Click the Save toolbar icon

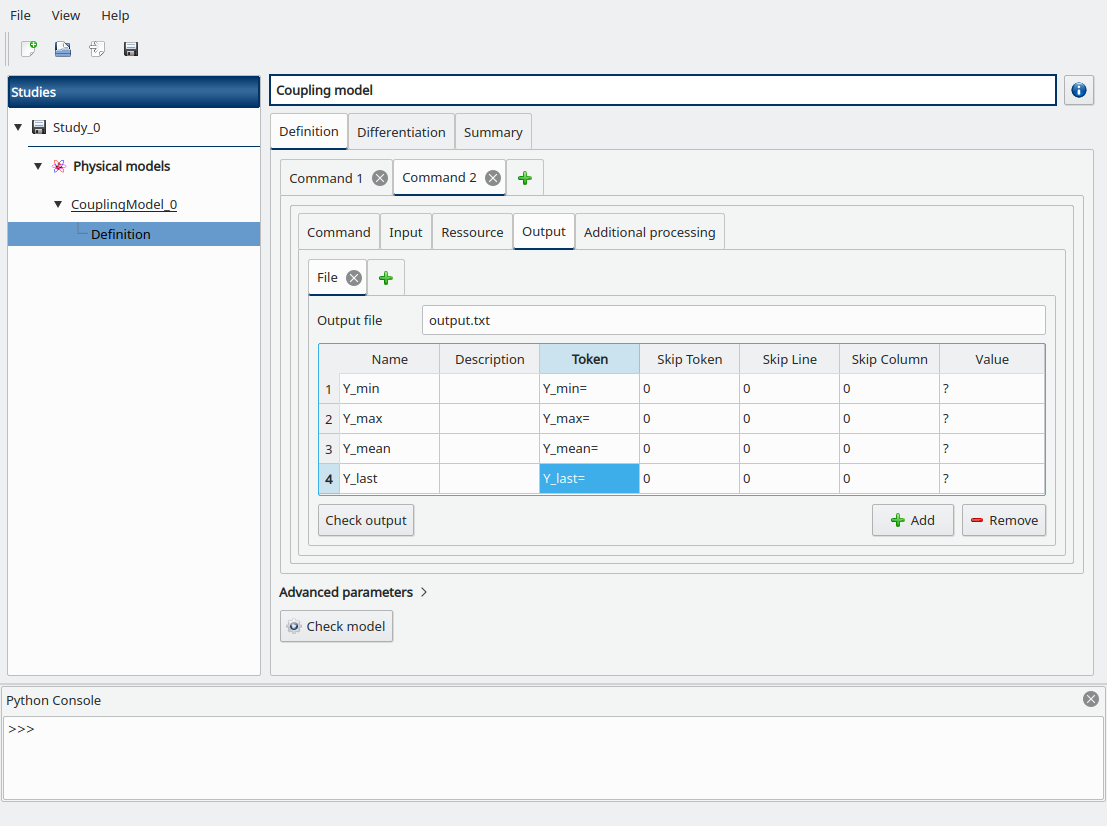click(x=131, y=49)
